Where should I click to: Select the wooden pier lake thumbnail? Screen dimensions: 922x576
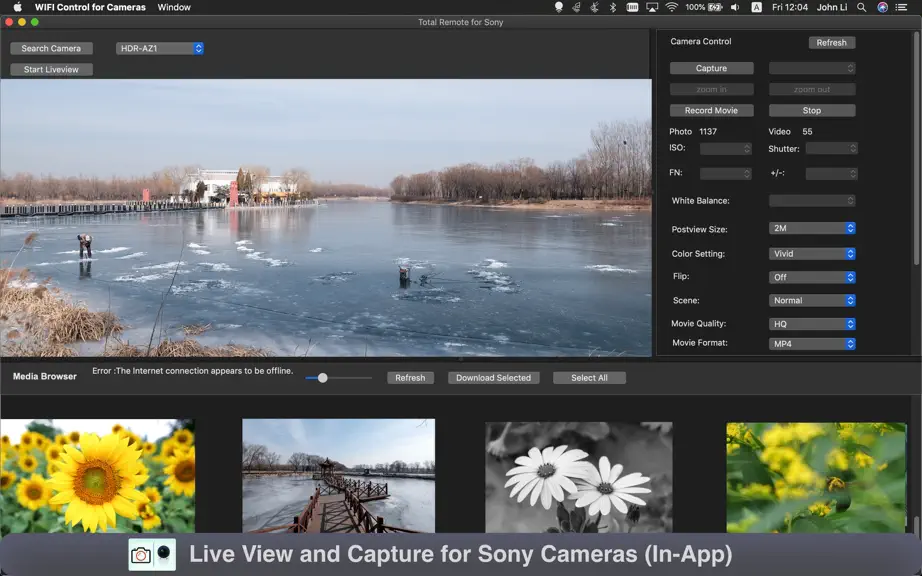coord(339,475)
